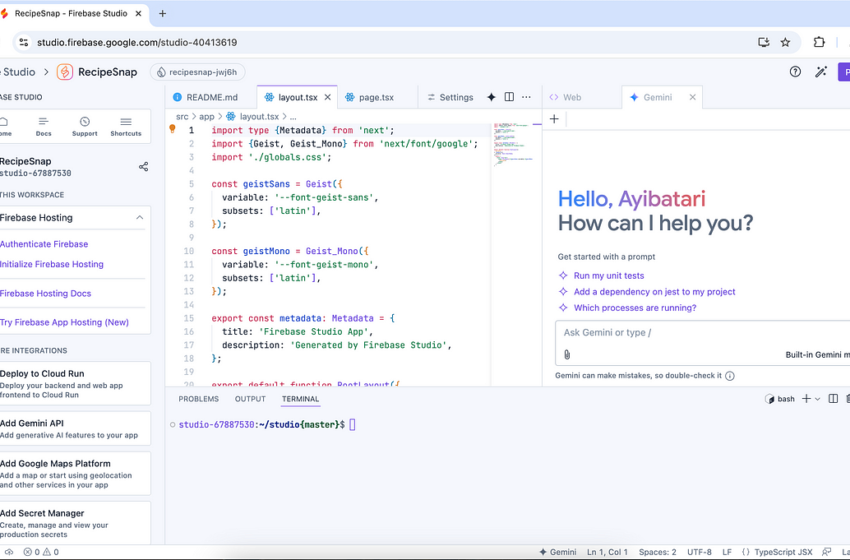Click the browser address bar URL
Viewport: 850px width, 560px height.
click(x=137, y=42)
